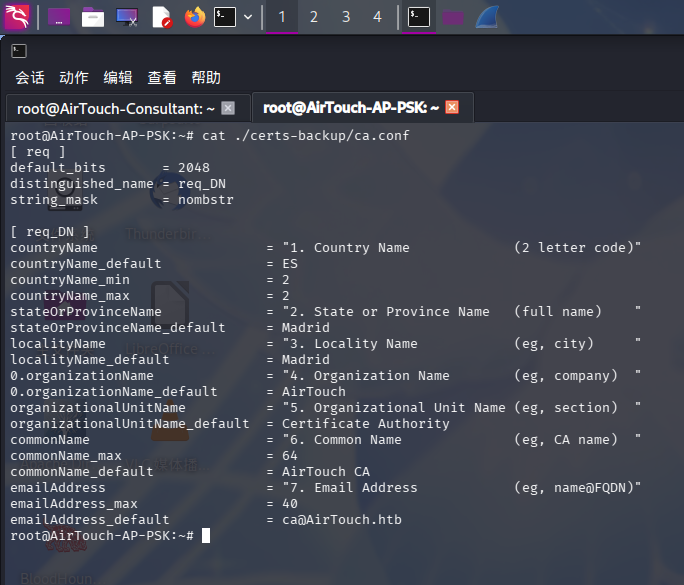Click the '"7. Email Address' prompt text
Screen dimensions: 684x585
349,488
